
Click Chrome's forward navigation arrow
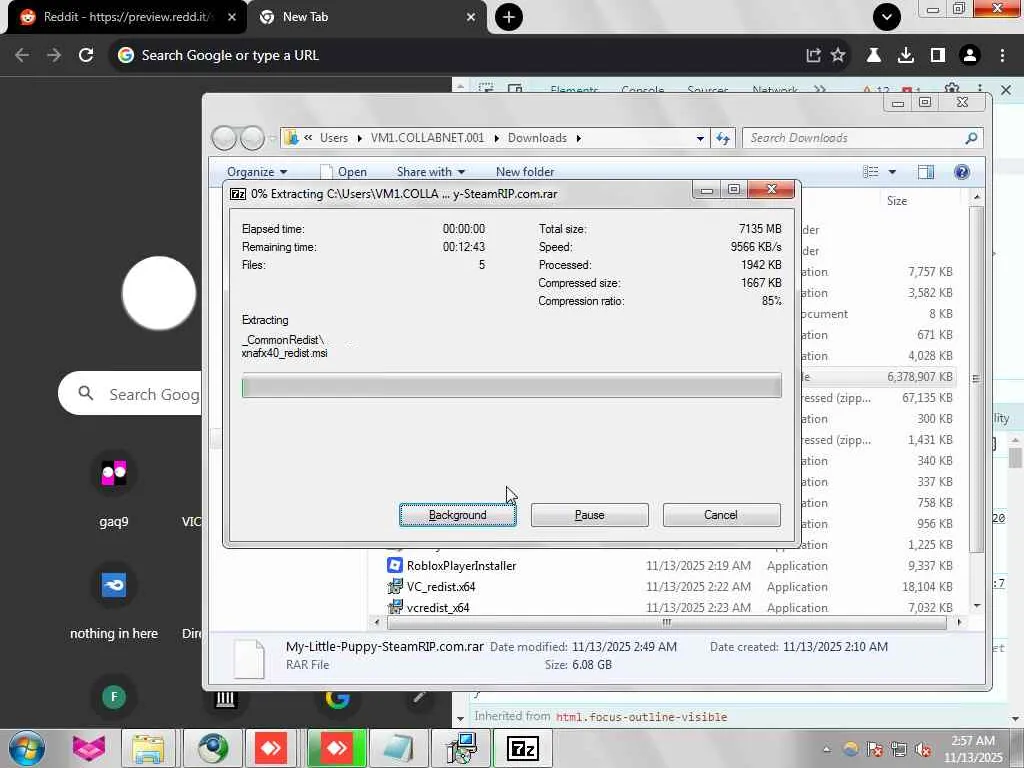[x=54, y=56]
